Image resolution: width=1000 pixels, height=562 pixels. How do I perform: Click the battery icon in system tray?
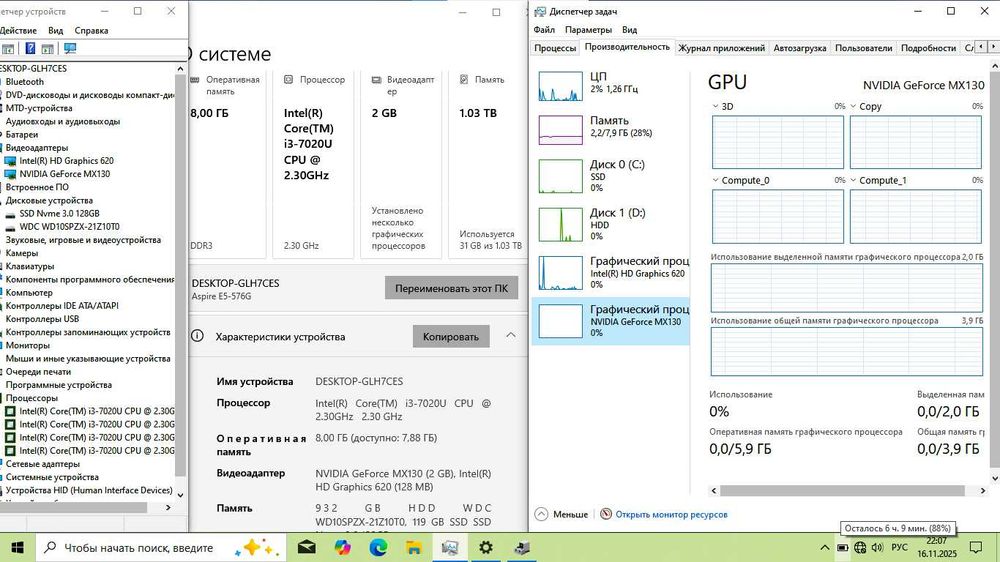click(x=842, y=547)
